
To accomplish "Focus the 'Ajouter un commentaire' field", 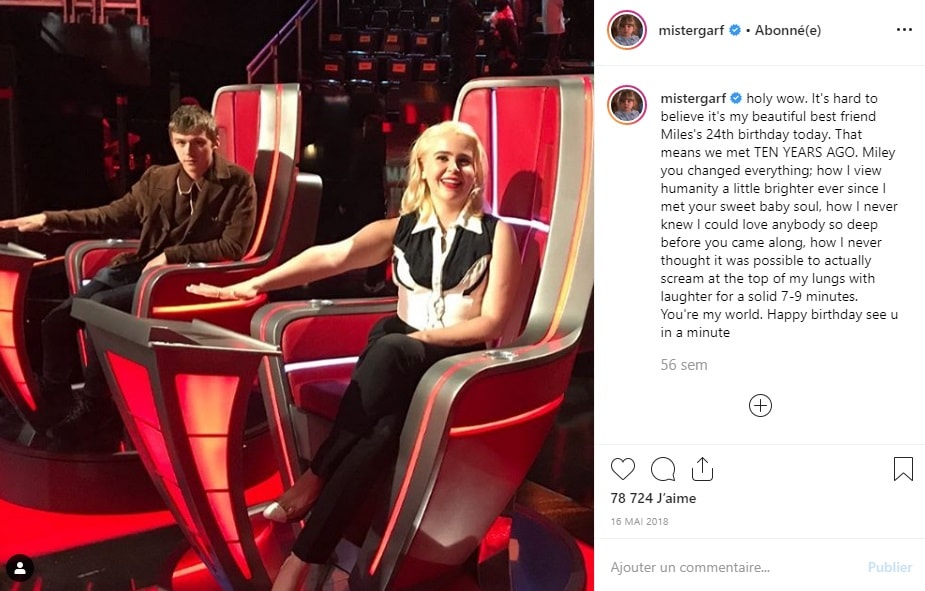I will [732, 567].
